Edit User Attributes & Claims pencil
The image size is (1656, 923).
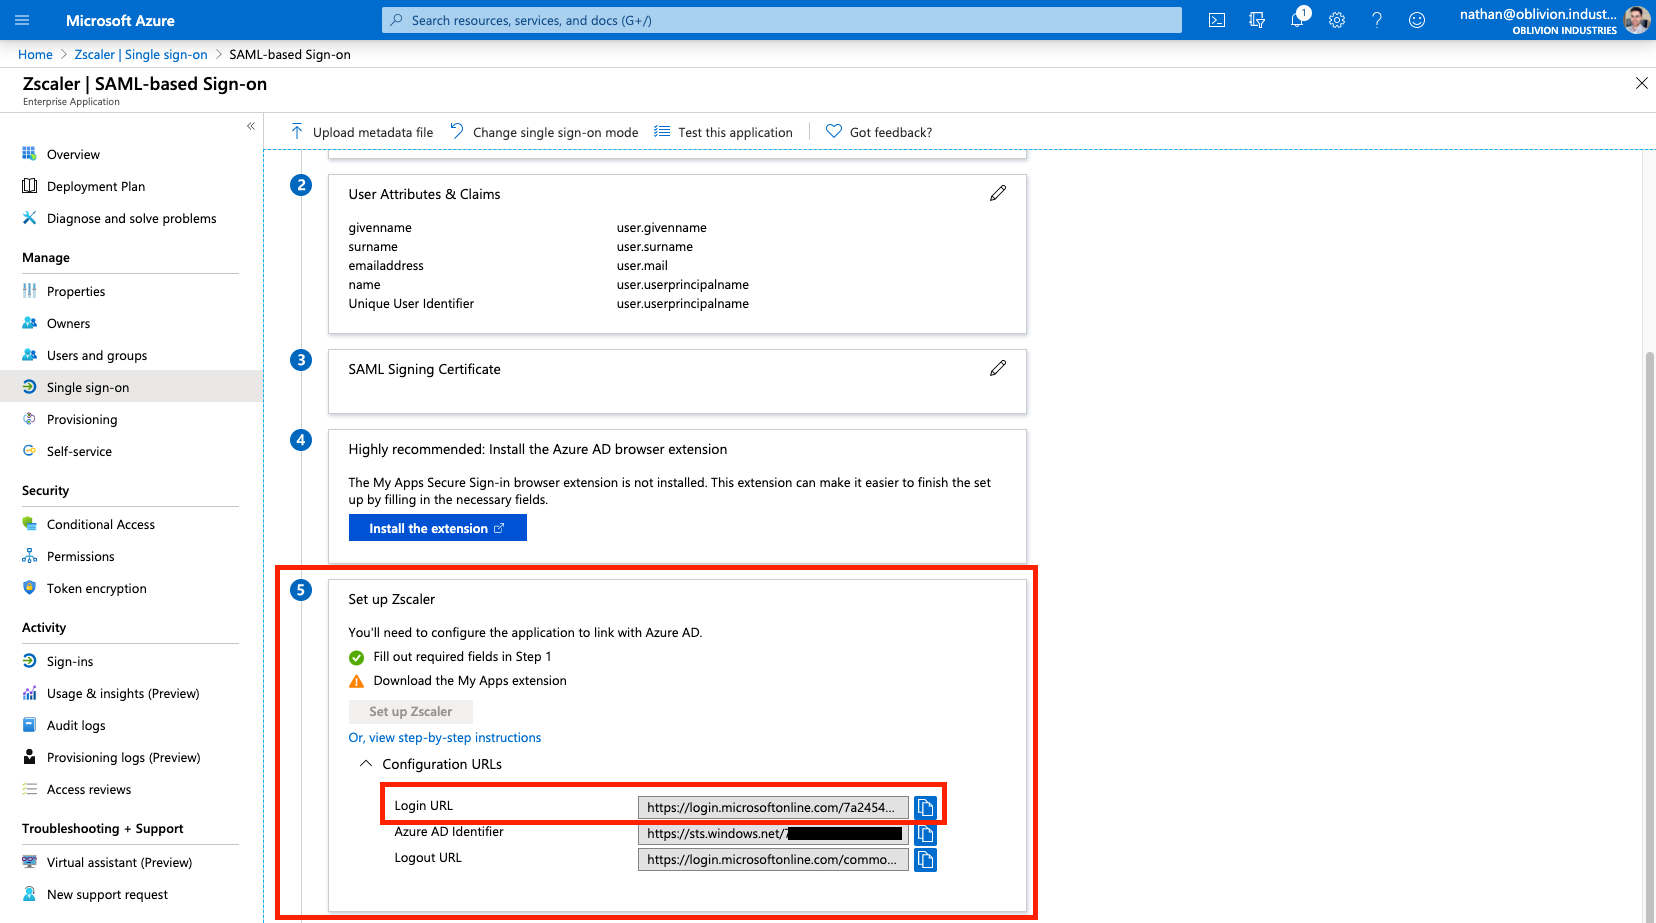point(998,193)
